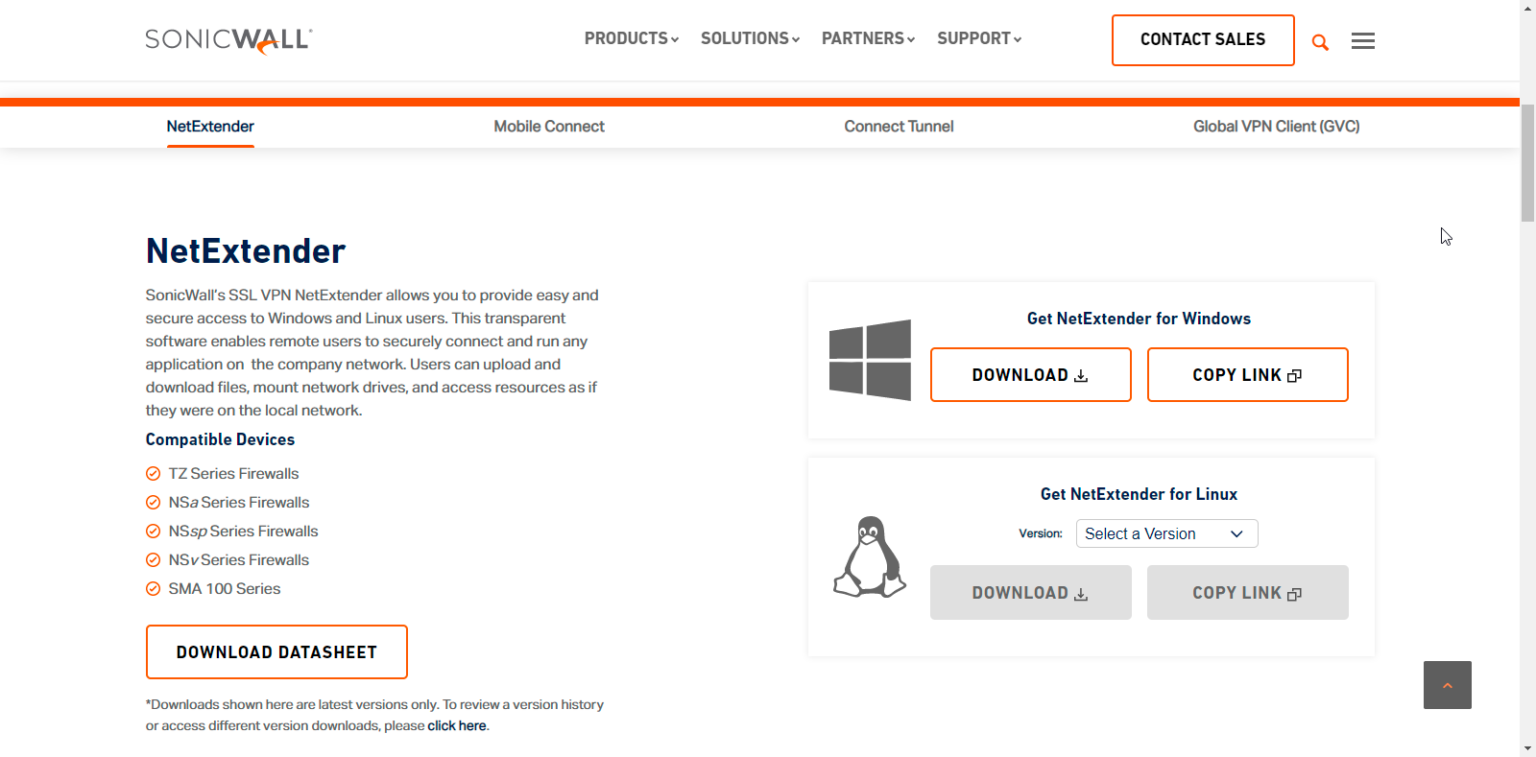Switch to the NetExtender tab
This screenshot has width=1536, height=757.
pyautogui.click(x=210, y=126)
